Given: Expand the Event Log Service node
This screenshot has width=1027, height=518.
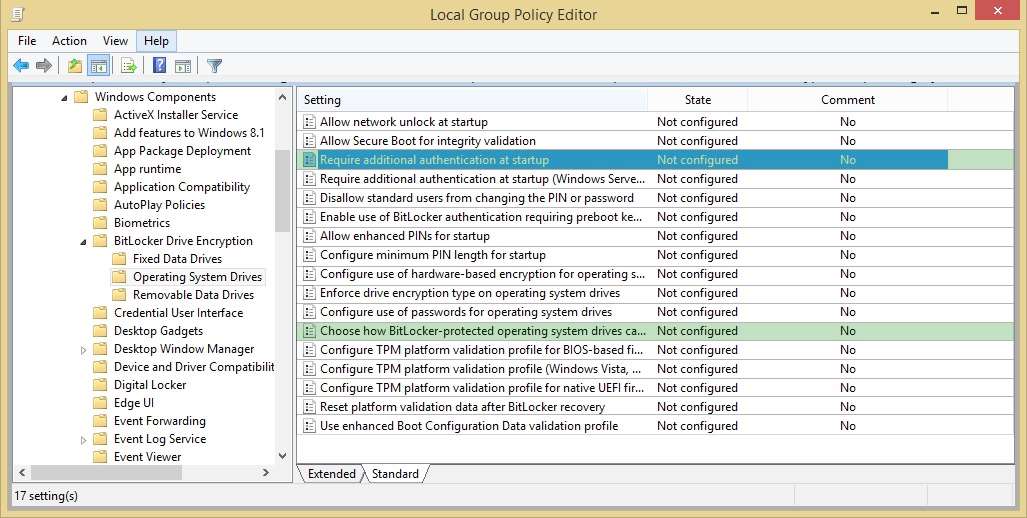Looking at the screenshot, I should (x=83, y=440).
